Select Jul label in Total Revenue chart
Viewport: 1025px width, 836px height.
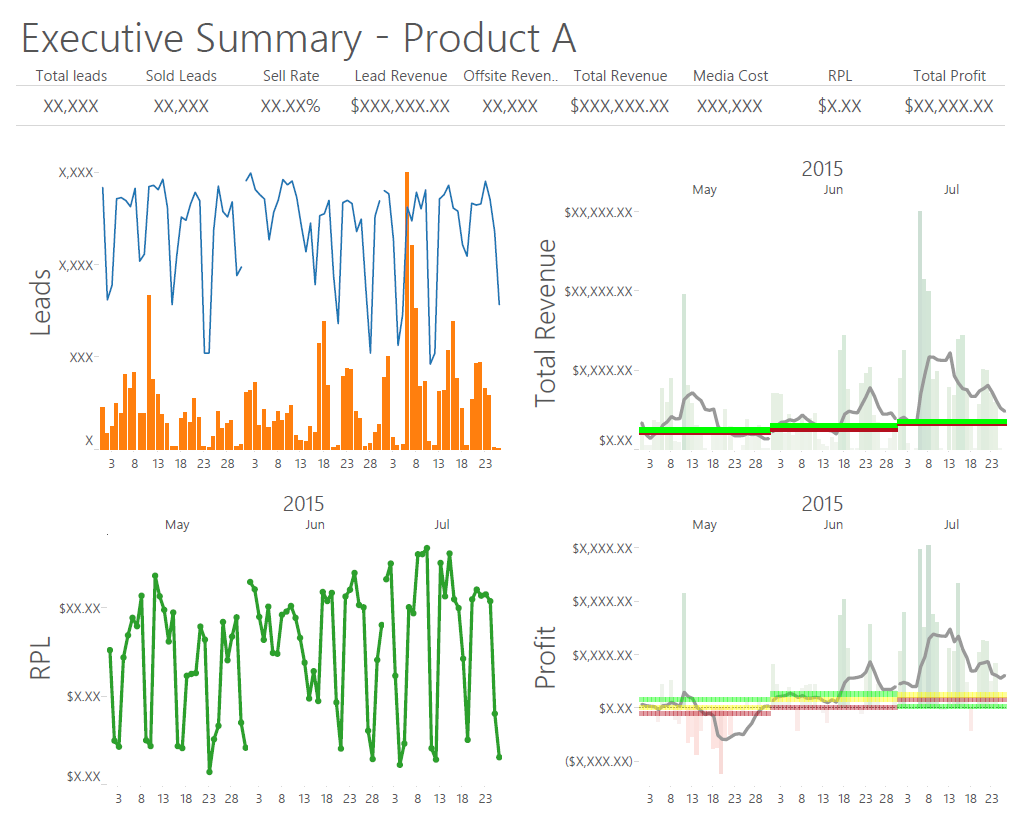[951, 190]
